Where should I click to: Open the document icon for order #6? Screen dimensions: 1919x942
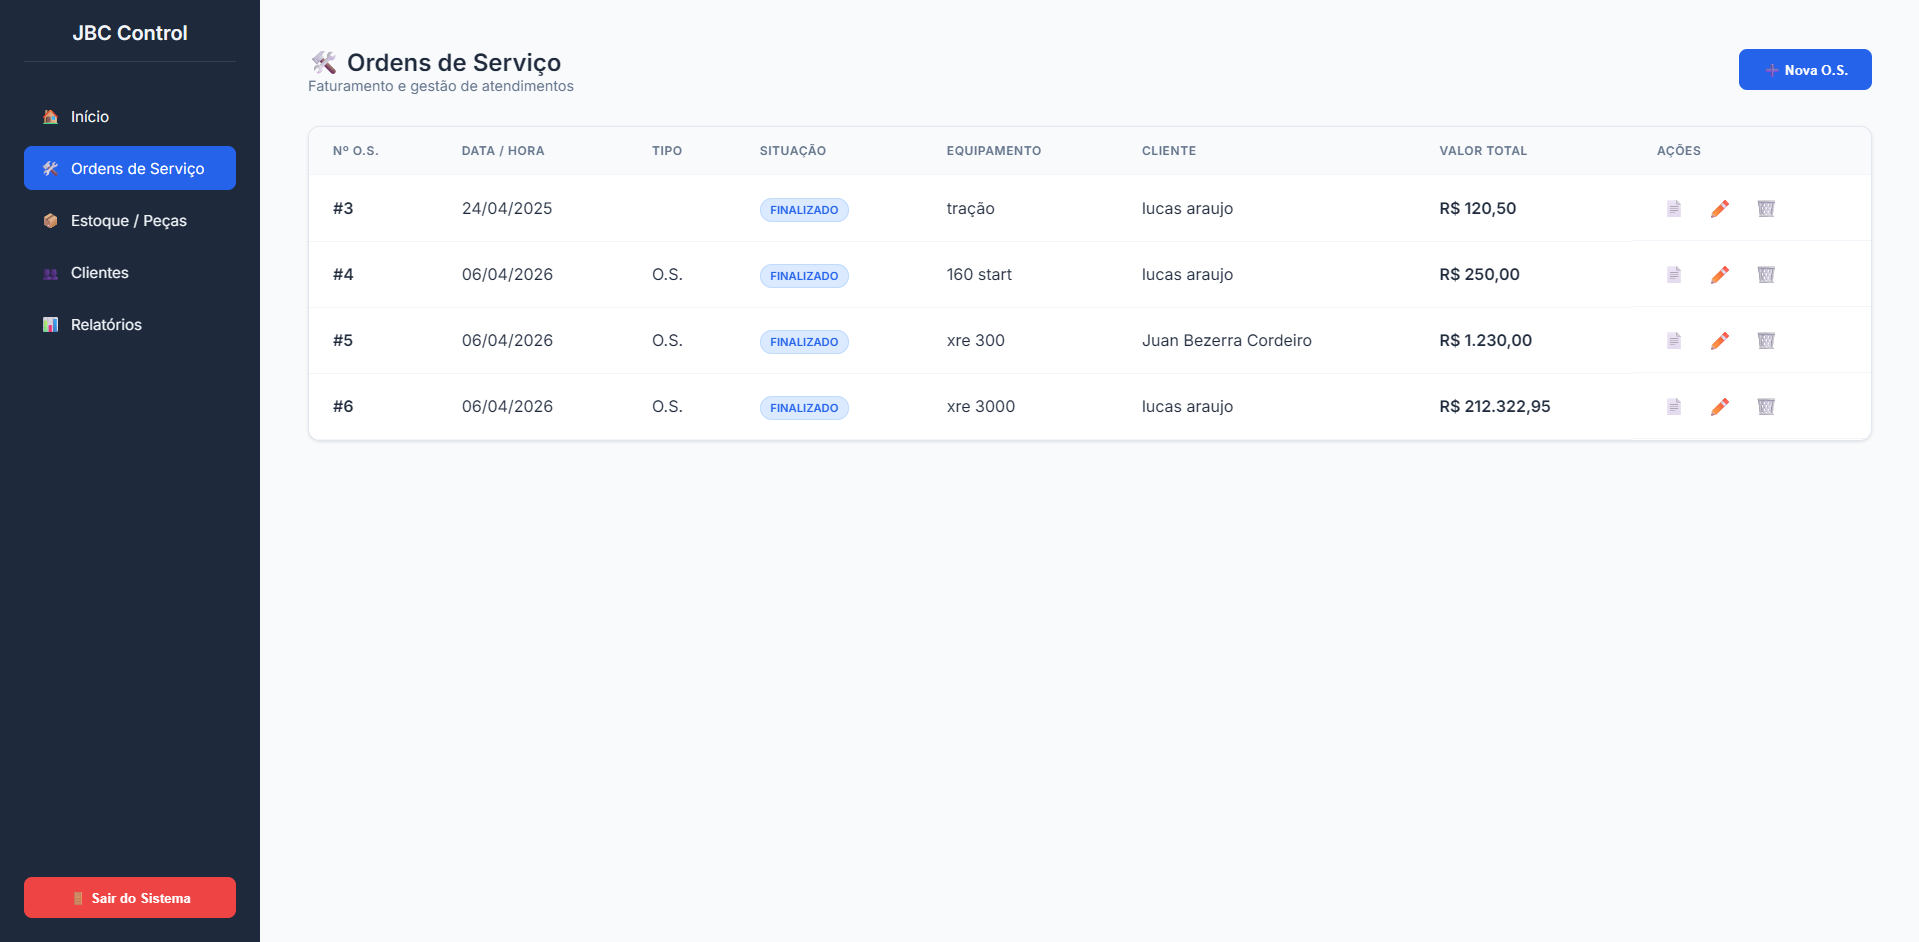(x=1673, y=406)
